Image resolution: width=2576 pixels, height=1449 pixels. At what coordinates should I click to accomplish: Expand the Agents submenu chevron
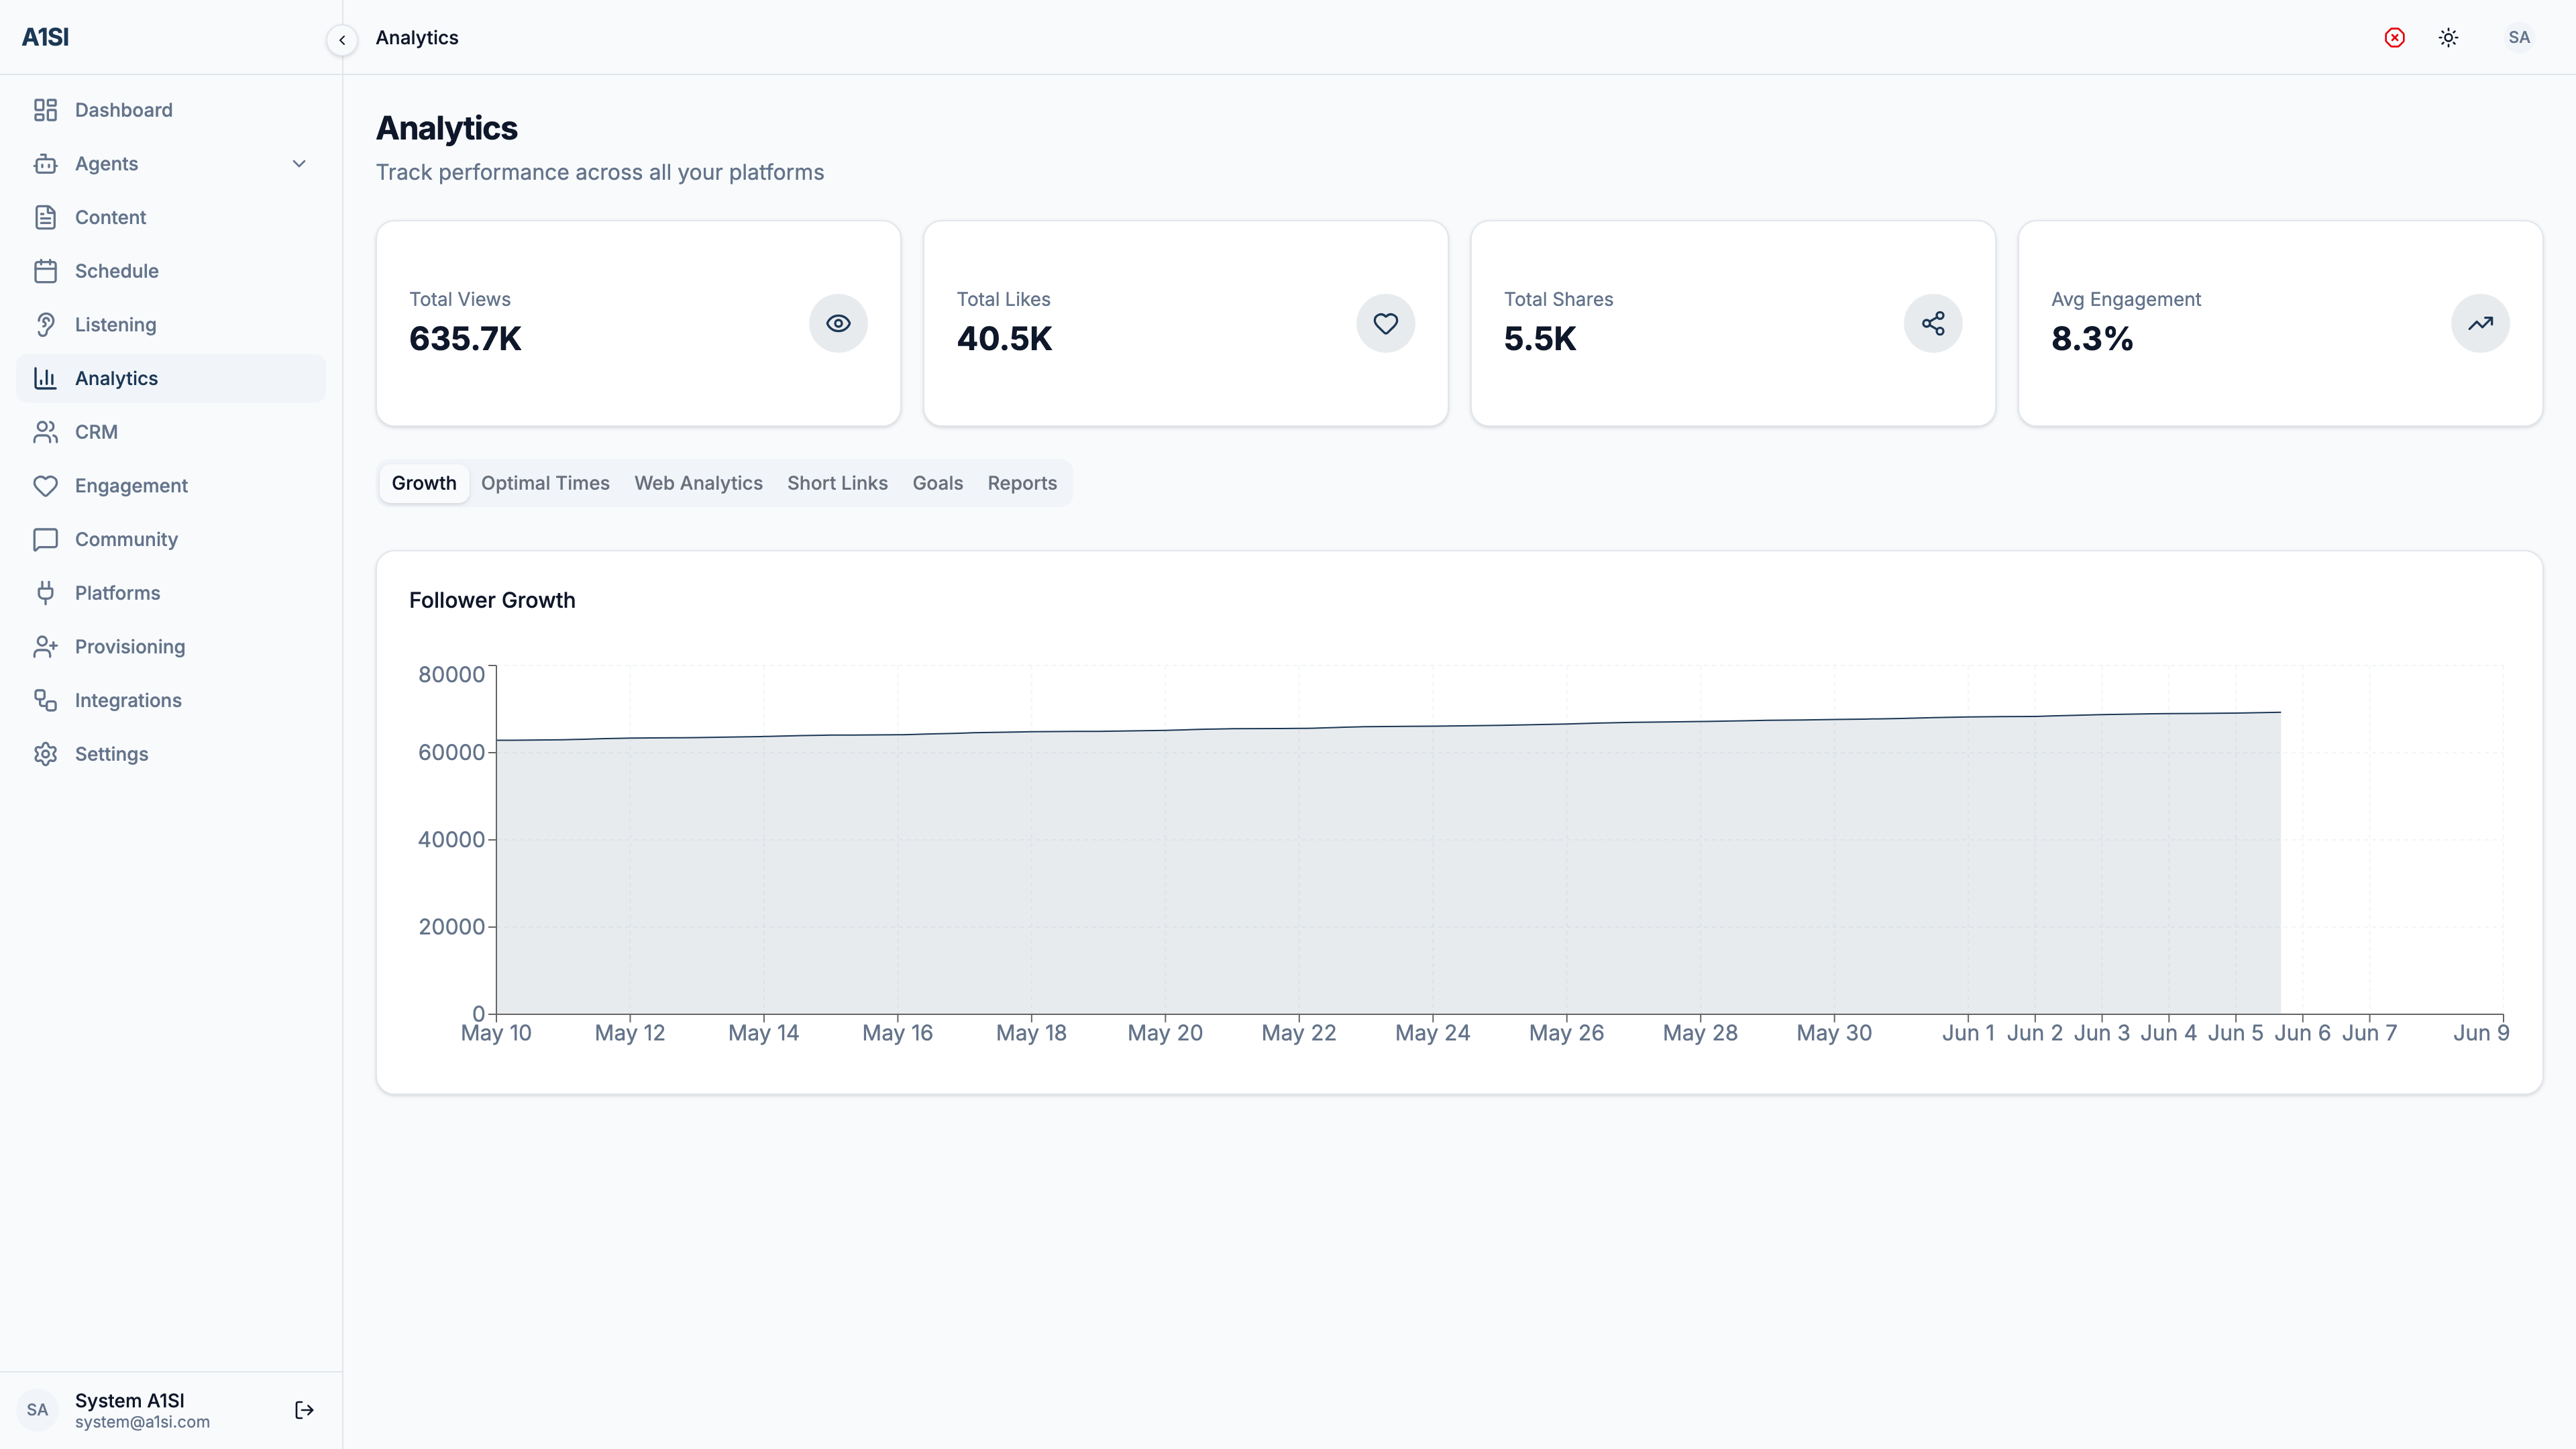(299, 164)
